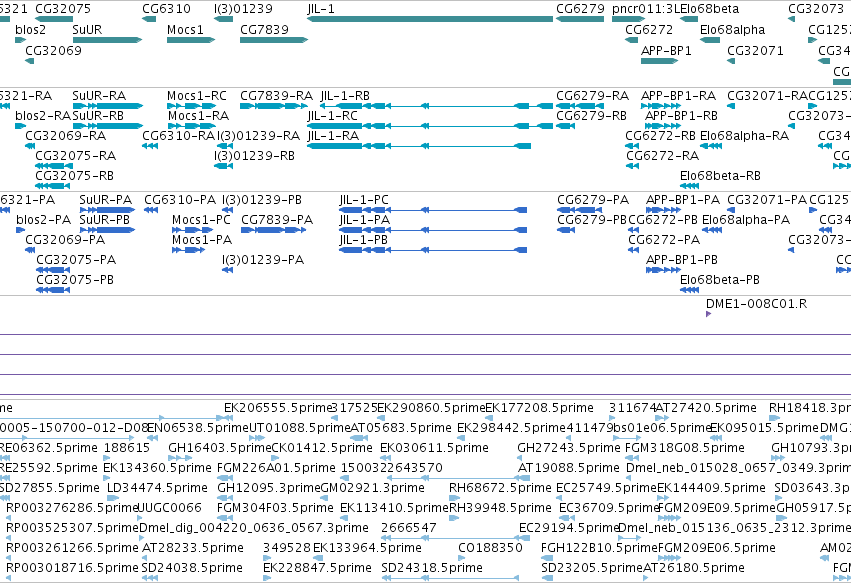Select the RP003018716.5prime EST label
Viewport: 851px width, 583px height.
tap(73, 568)
